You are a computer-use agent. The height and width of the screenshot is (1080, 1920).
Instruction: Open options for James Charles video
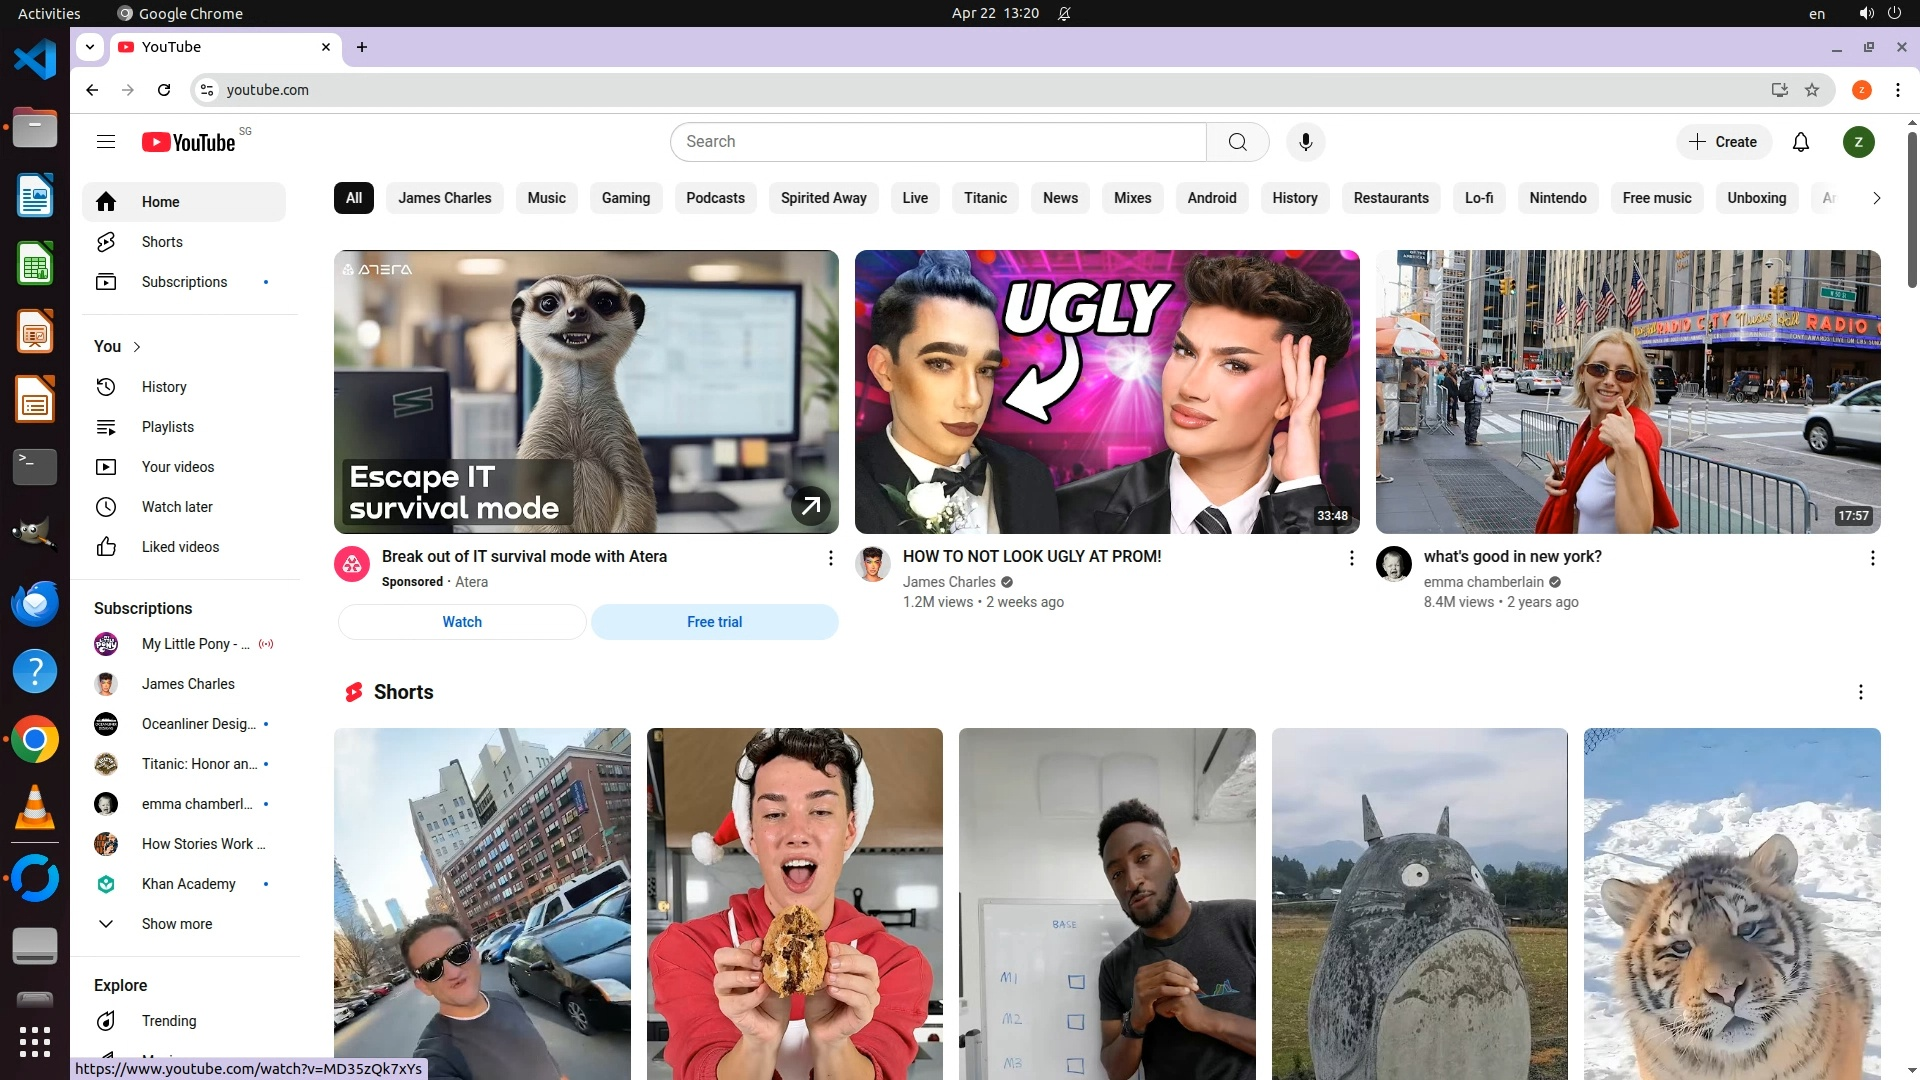pos(1351,558)
